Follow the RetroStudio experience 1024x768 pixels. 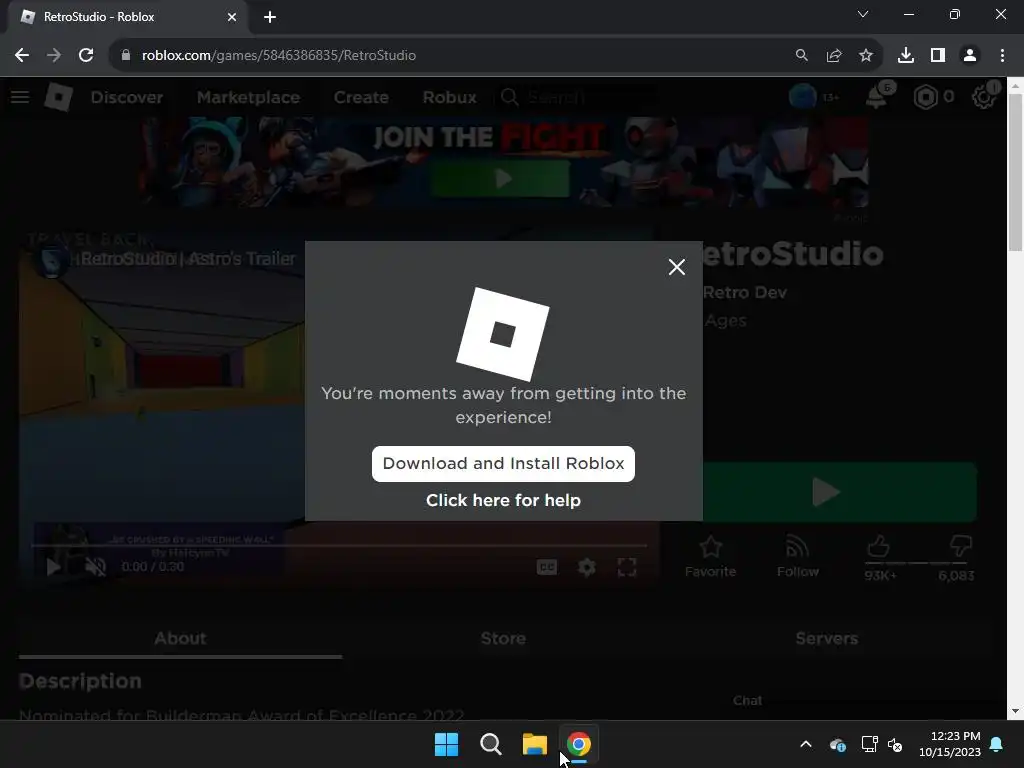tap(797, 556)
